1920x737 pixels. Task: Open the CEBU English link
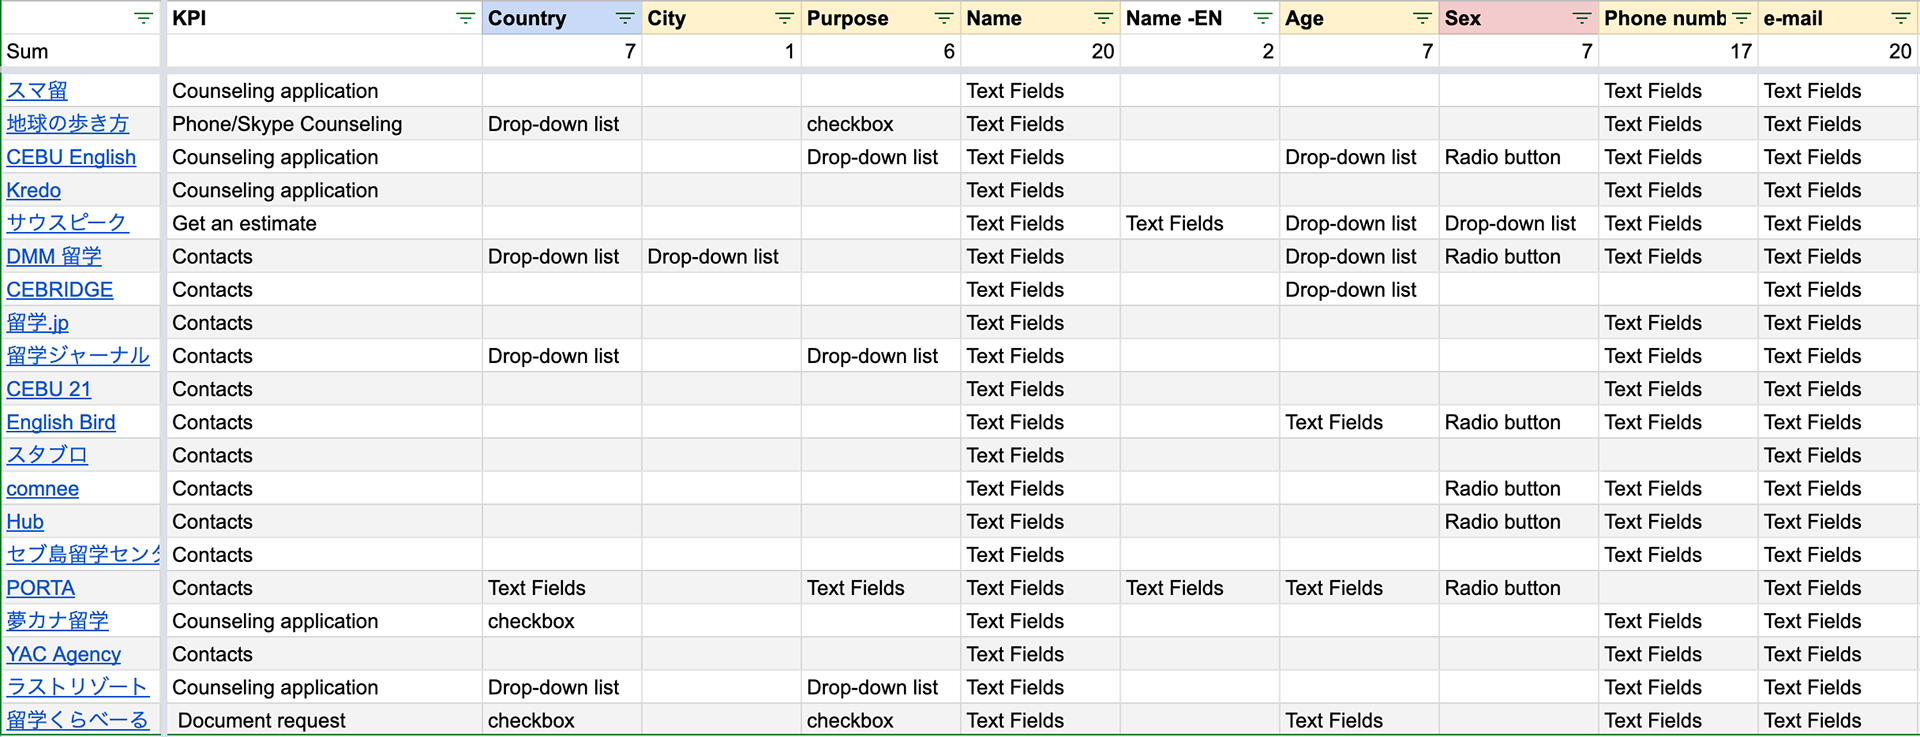71,157
